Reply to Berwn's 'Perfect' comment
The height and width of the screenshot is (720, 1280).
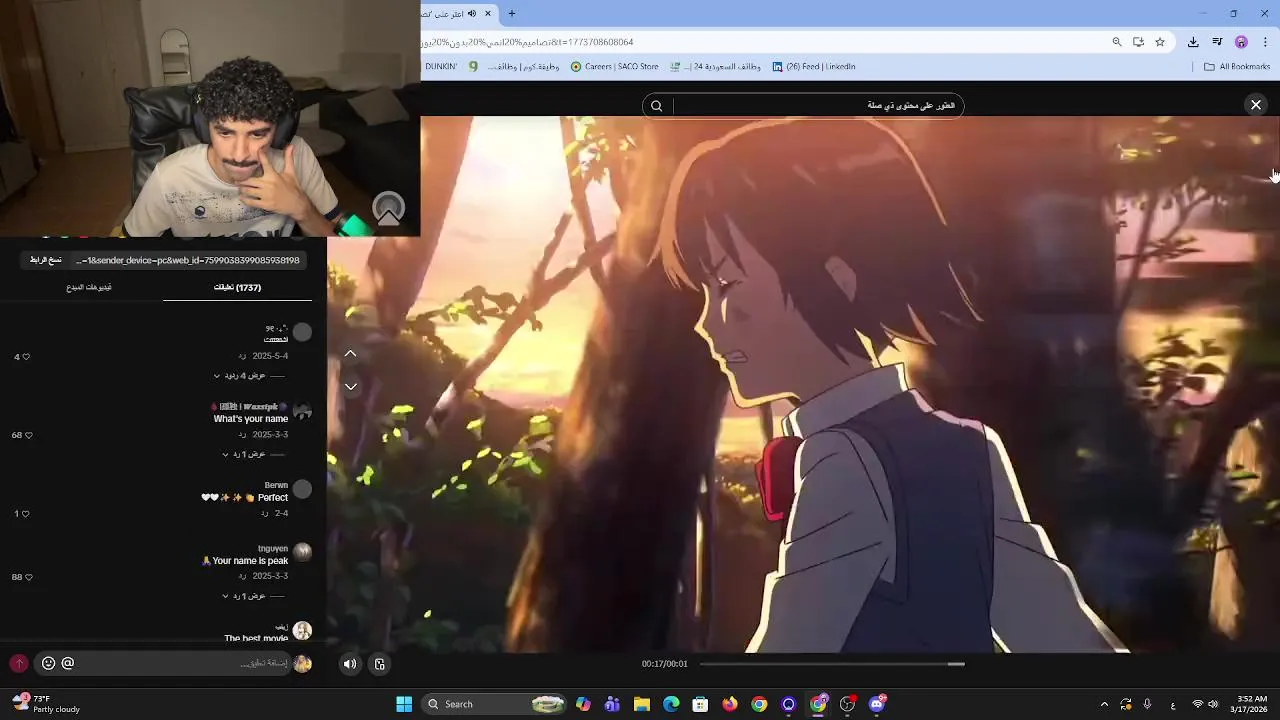pos(264,513)
